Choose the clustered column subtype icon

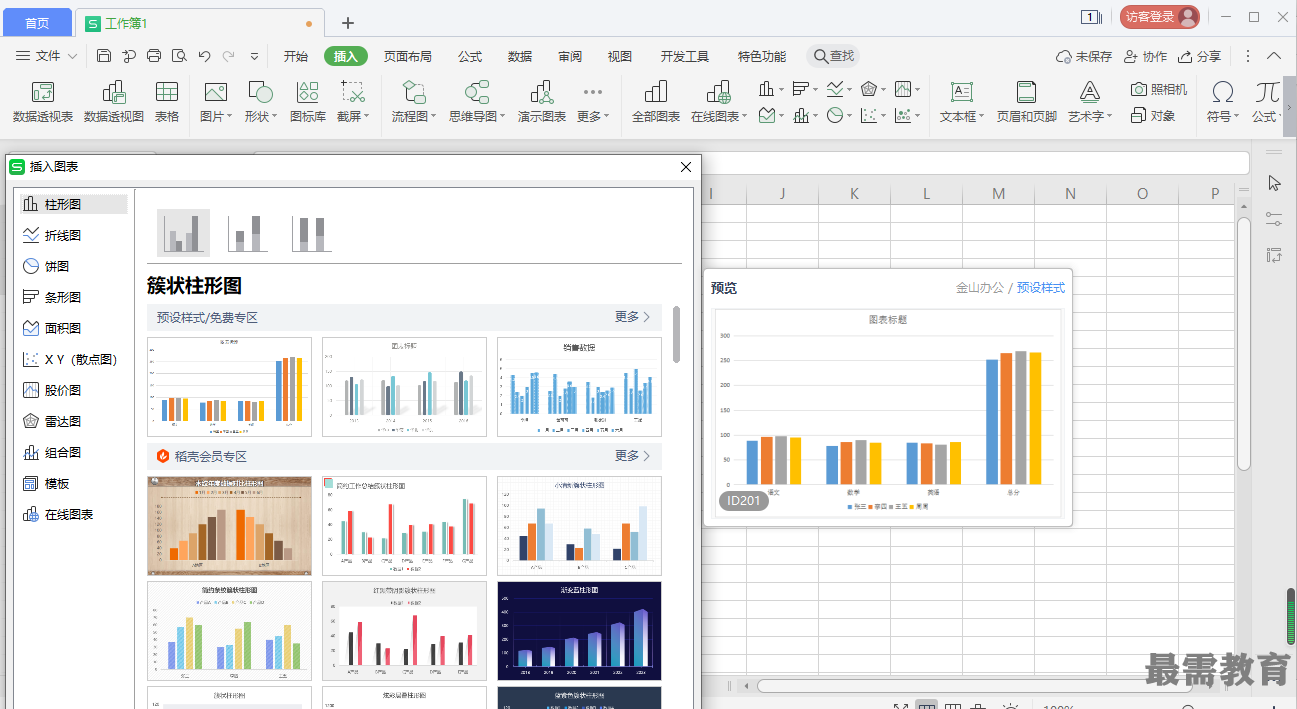(184, 233)
